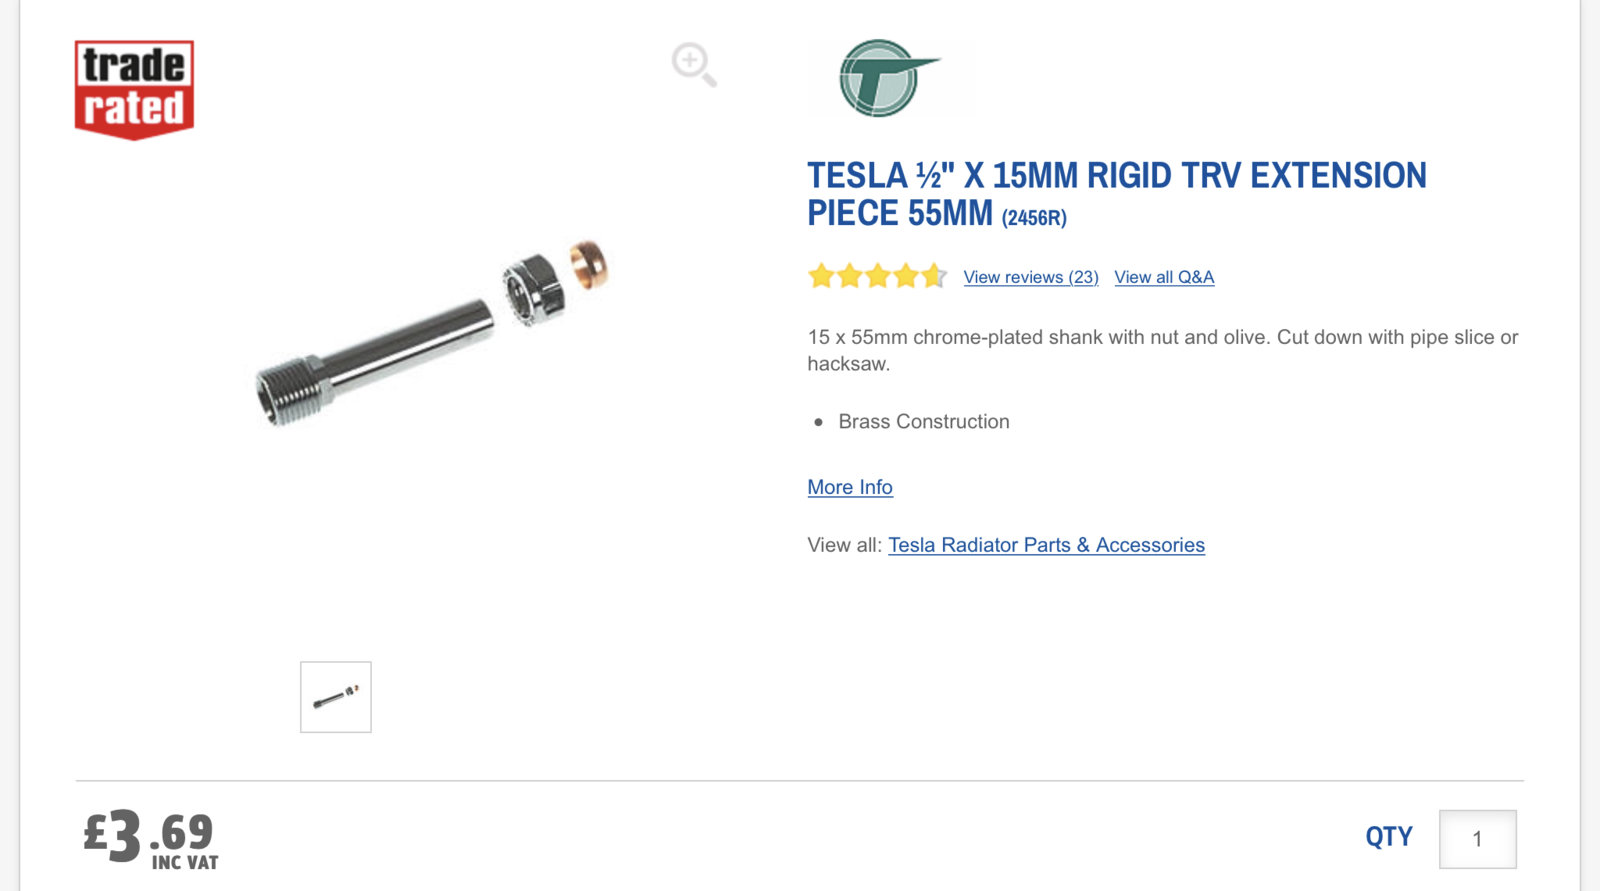Click the product code 2456R

1034,217
